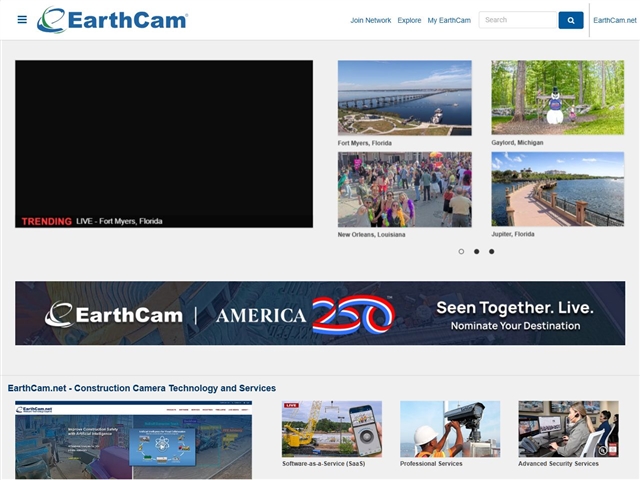Select the first carousel page dot
The height and width of the screenshot is (480, 640).
461,251
